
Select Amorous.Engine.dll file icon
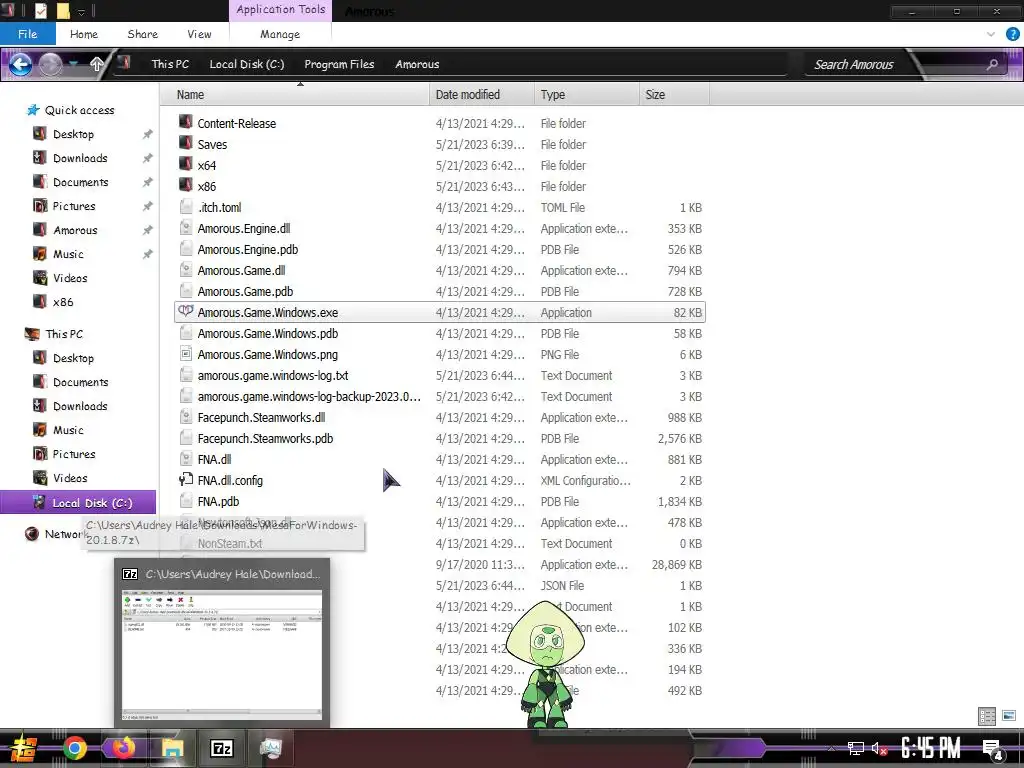186,228
